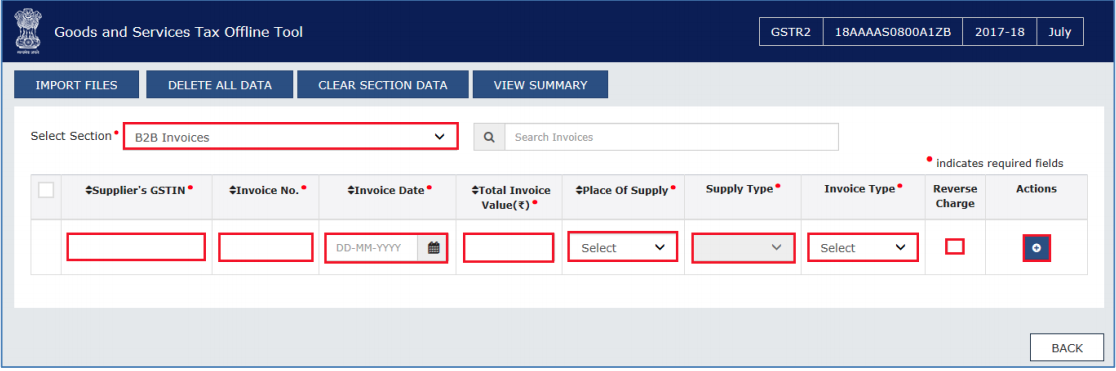
Task: Open VIEW SUMMARY
Action: pos(540,85)
